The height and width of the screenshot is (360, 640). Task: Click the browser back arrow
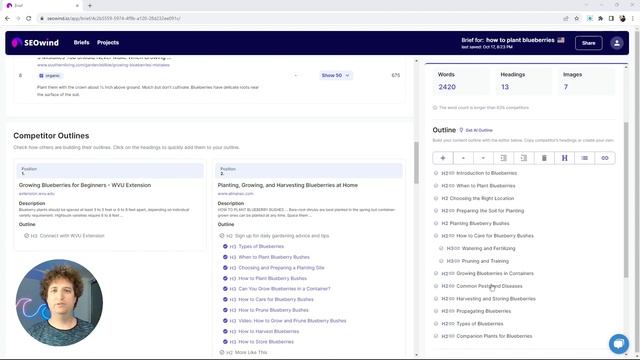tap(7, 18)
